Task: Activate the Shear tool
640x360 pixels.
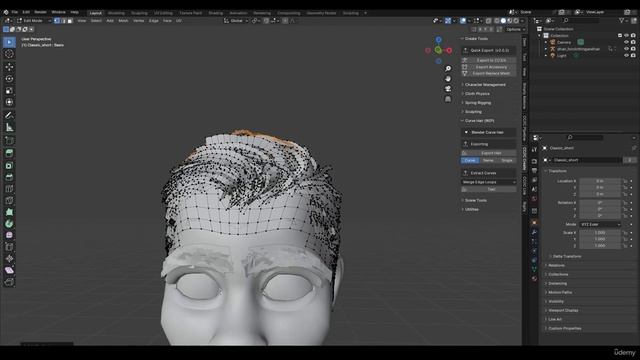Action: tap(9, 270)
